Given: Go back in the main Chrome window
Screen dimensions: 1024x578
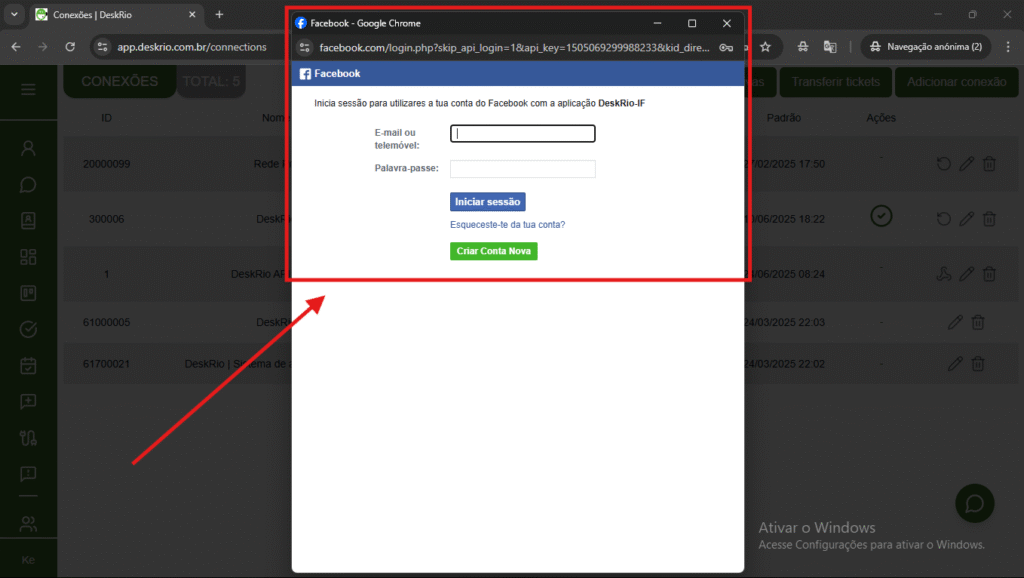Looking at the screenshot, I should 16,47.
